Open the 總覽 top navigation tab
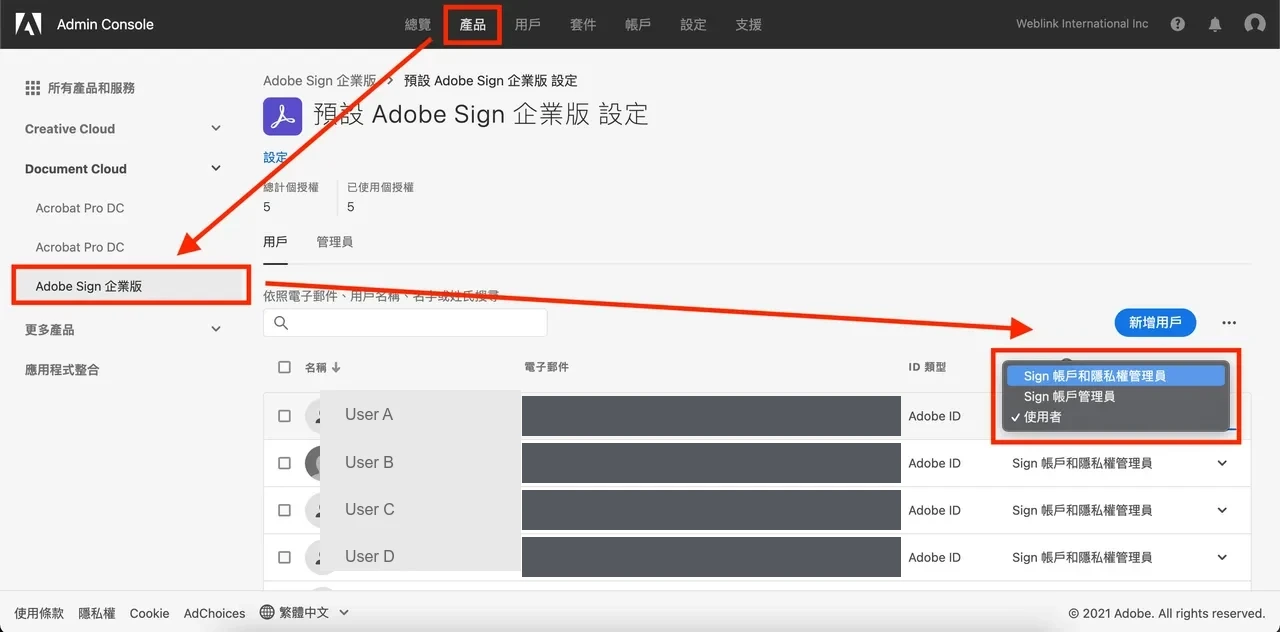The width and height of the screenshot is (1280, 632). point(418,24)
